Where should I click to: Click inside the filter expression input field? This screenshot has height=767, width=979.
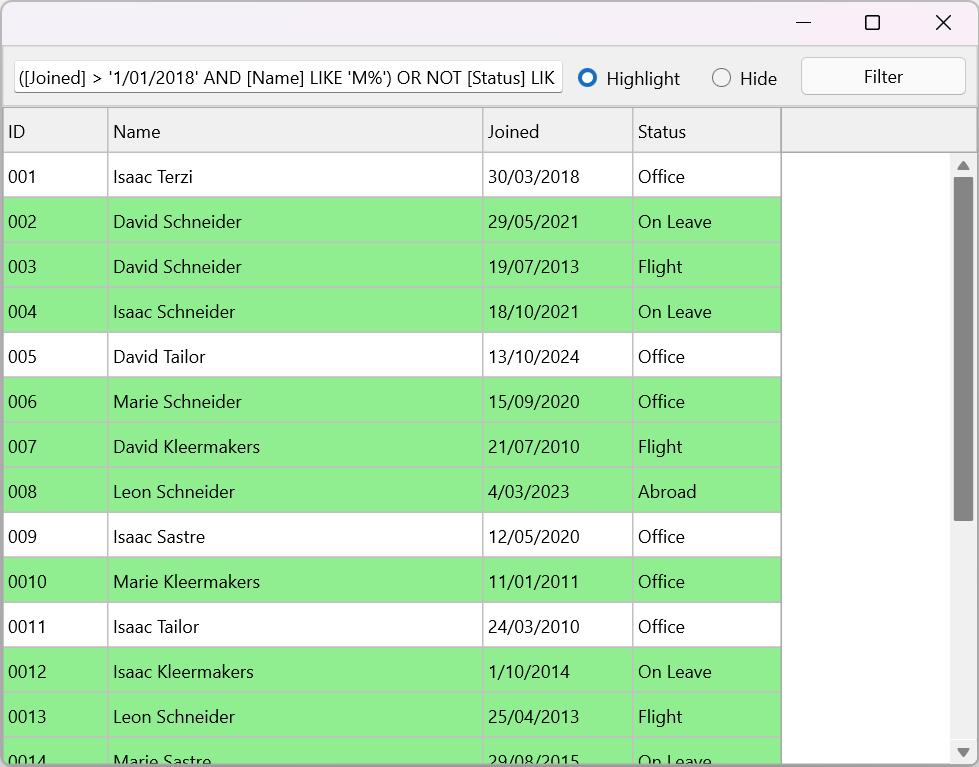[x=287, y=77]
